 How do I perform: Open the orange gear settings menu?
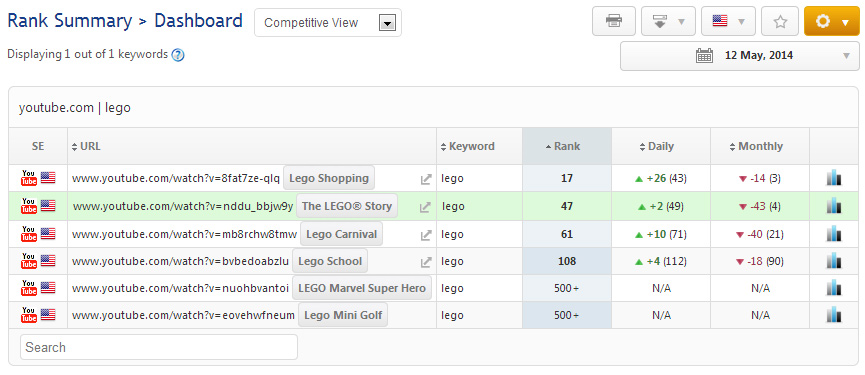pyautogui.click(x=831, y=22)
